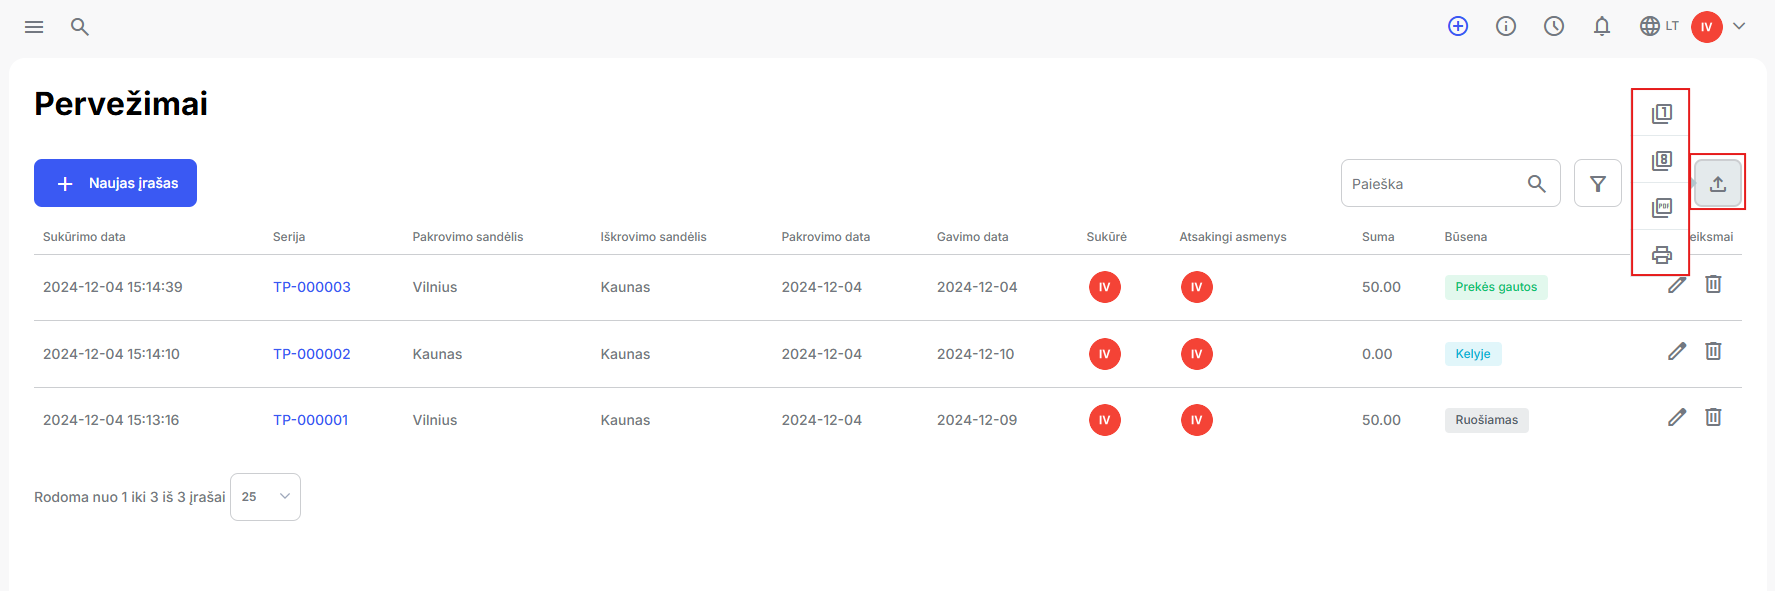Click the search magnifier inside Paieška
This screenshot has width=1775, height=591.
(1537, 184)
